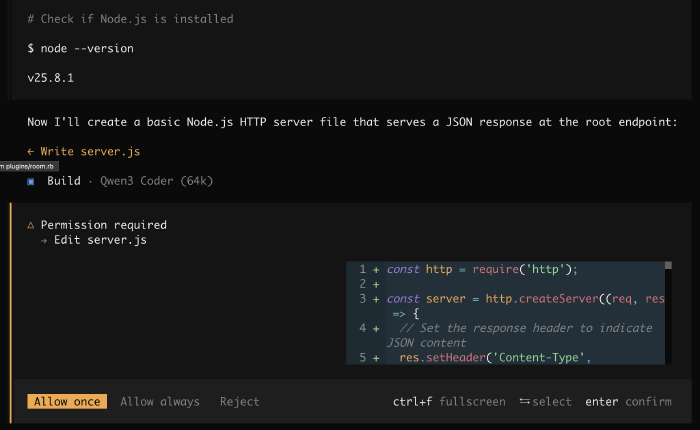
Task: Click the $ node --version command
Action: point(80,48)
